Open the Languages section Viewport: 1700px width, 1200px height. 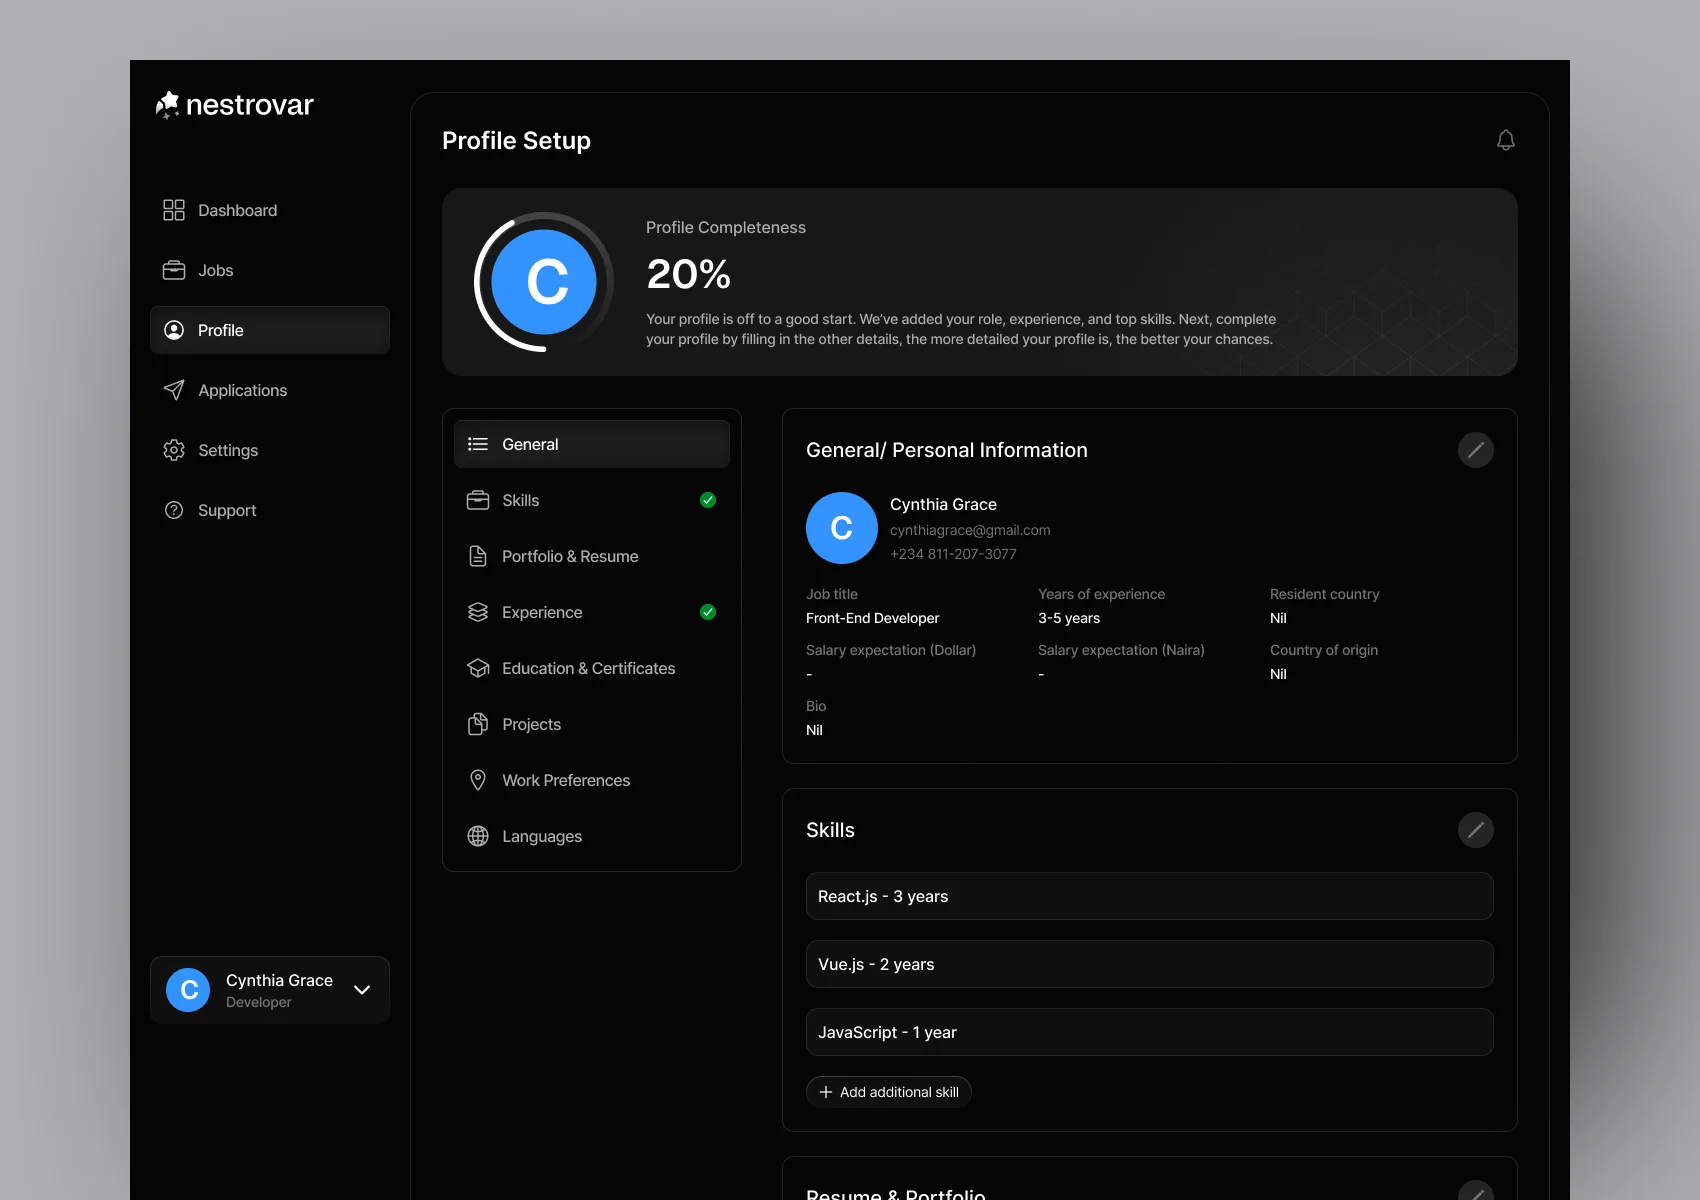[592, 836]
